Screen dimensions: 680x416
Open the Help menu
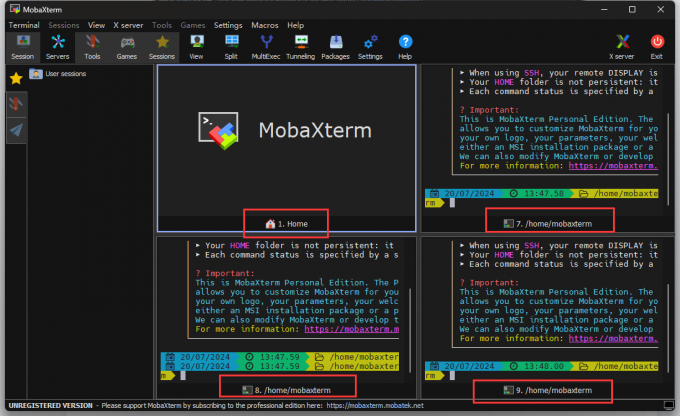pyautogui.click(x=295, y=25)
